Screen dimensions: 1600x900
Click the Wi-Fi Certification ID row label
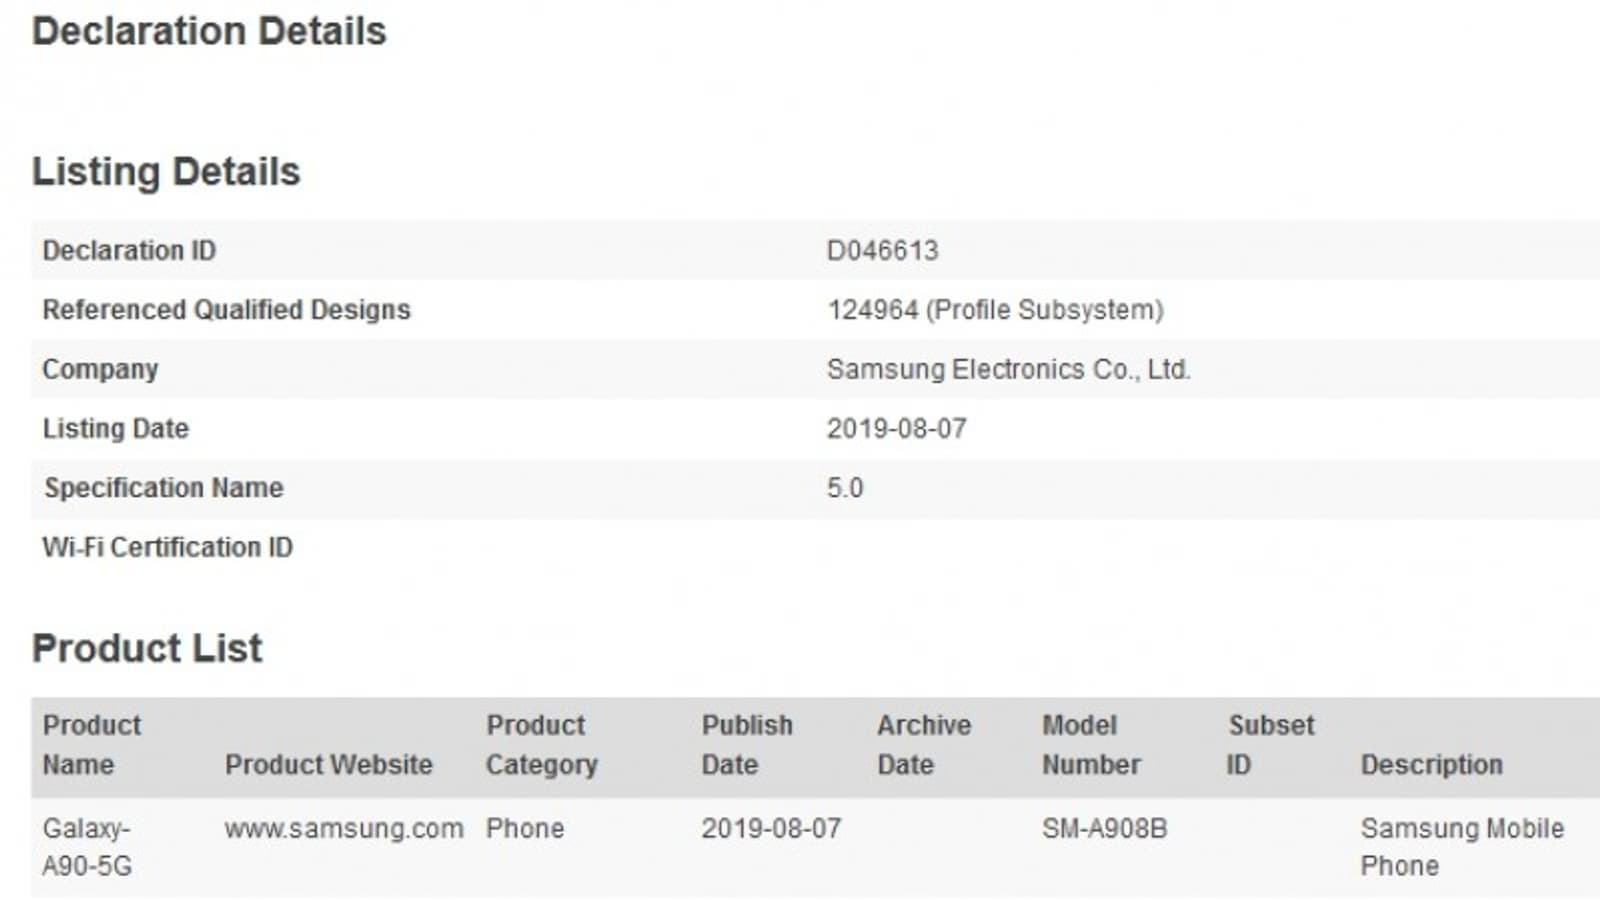[167, 548]
